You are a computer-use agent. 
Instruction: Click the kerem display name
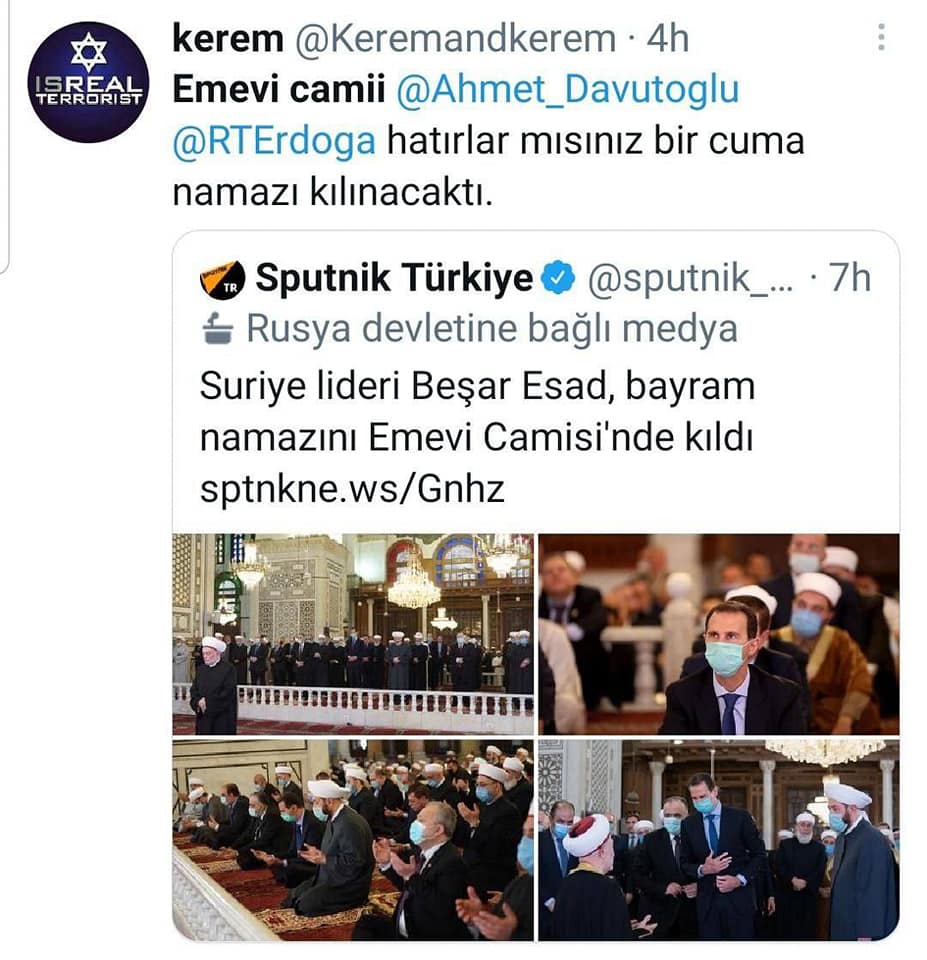228,39
